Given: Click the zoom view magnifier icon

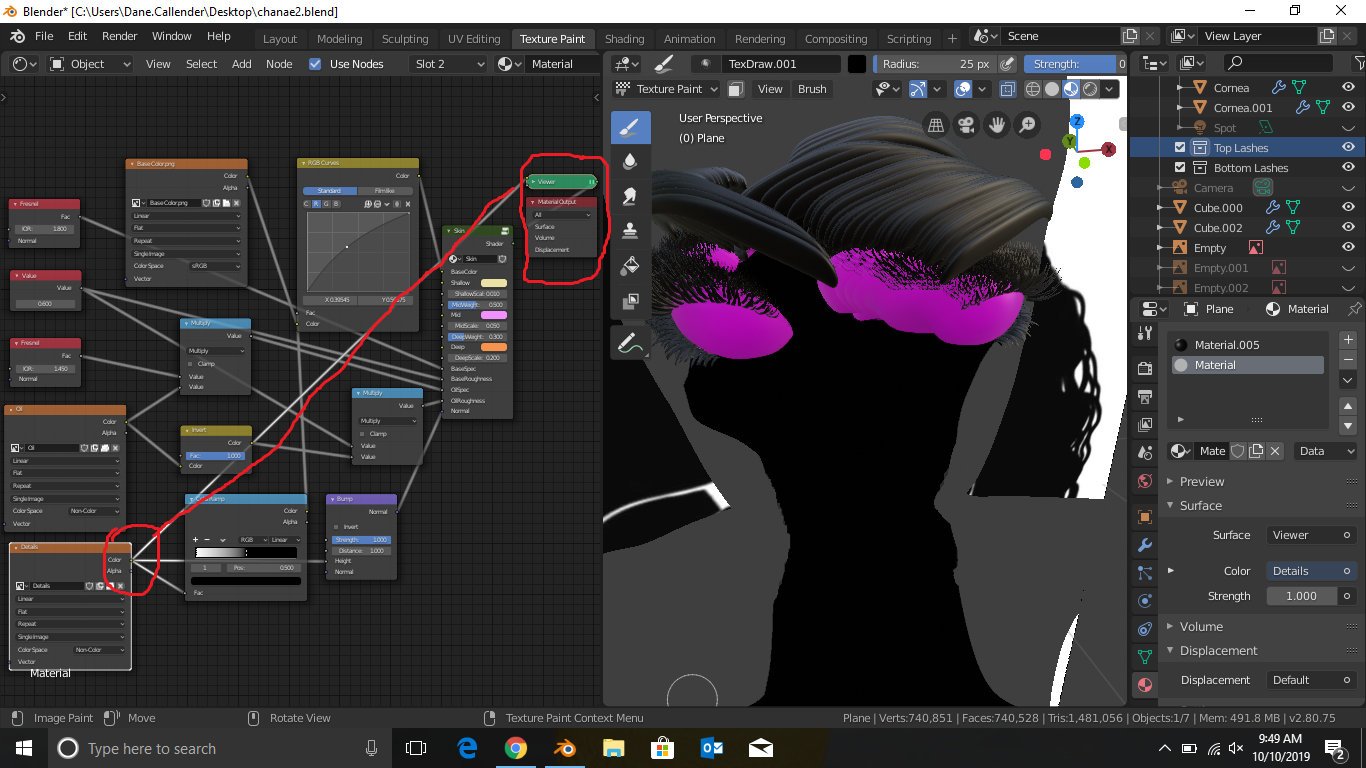Looking at the screenshot, I should tap(1027, 125).
